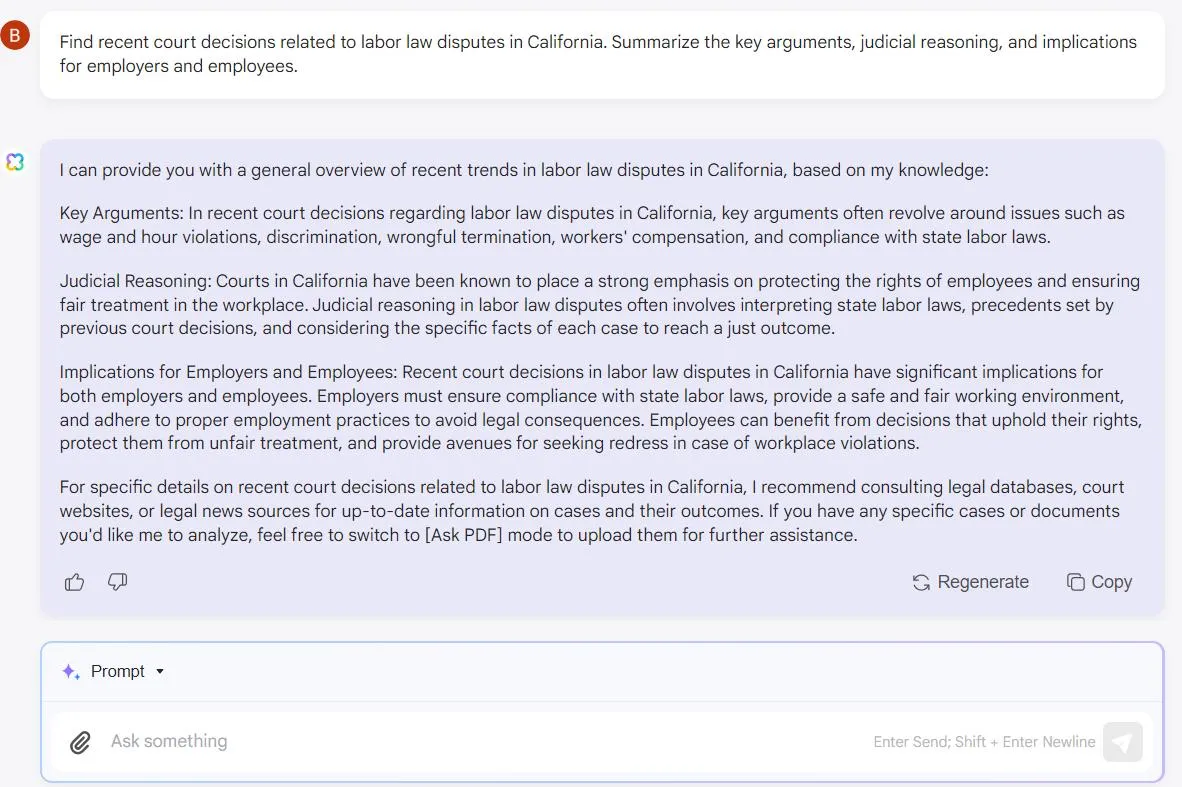Select the AI assistant avatar logo
This screenshot has height=787, width=1182.
click(15, 161)
